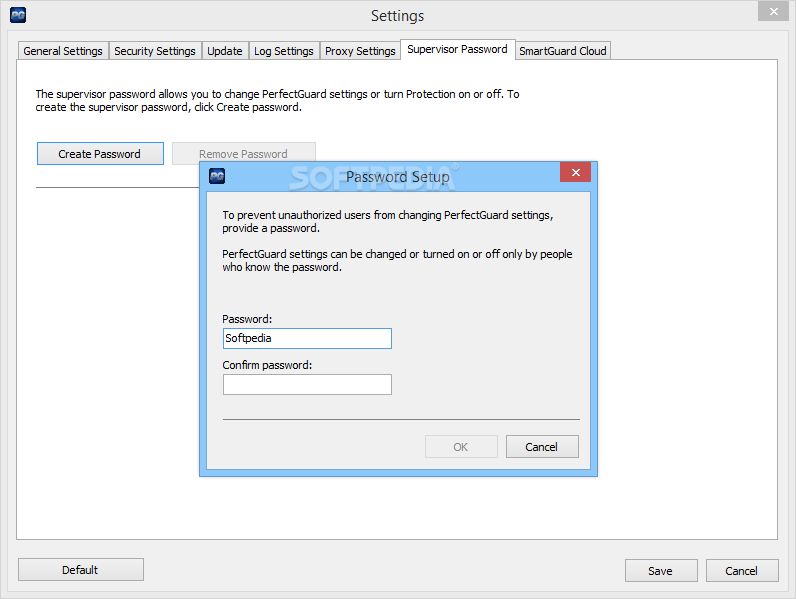This screenshot has width=796, height=599.
Task: Close the Password Setup dialog
Action: click(575, 173)
